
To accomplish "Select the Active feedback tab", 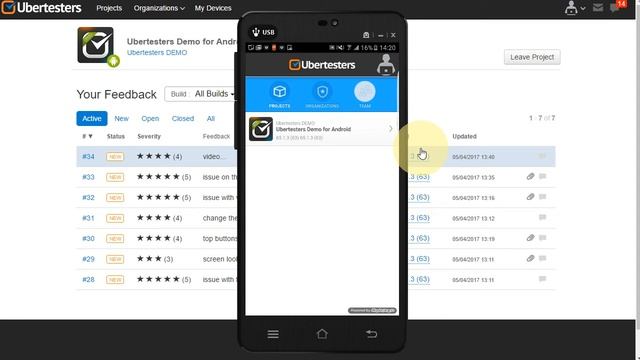I will pos(92,118).
